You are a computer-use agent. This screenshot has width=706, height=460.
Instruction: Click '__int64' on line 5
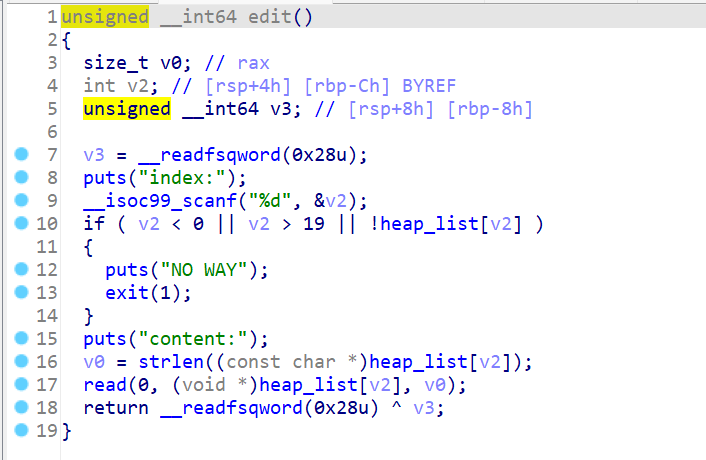point(221,109)
